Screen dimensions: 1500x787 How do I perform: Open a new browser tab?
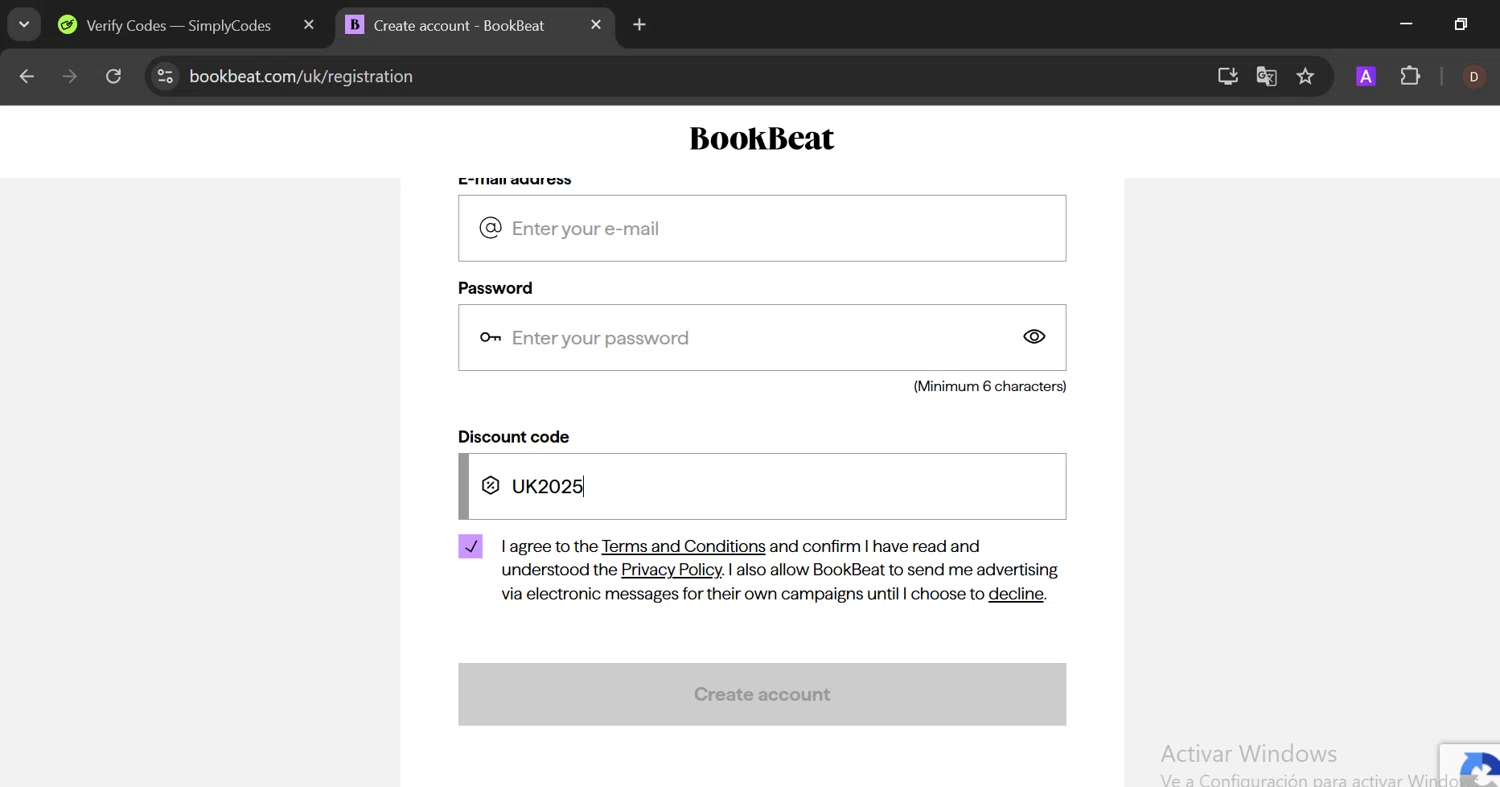(x=640, y=25)
